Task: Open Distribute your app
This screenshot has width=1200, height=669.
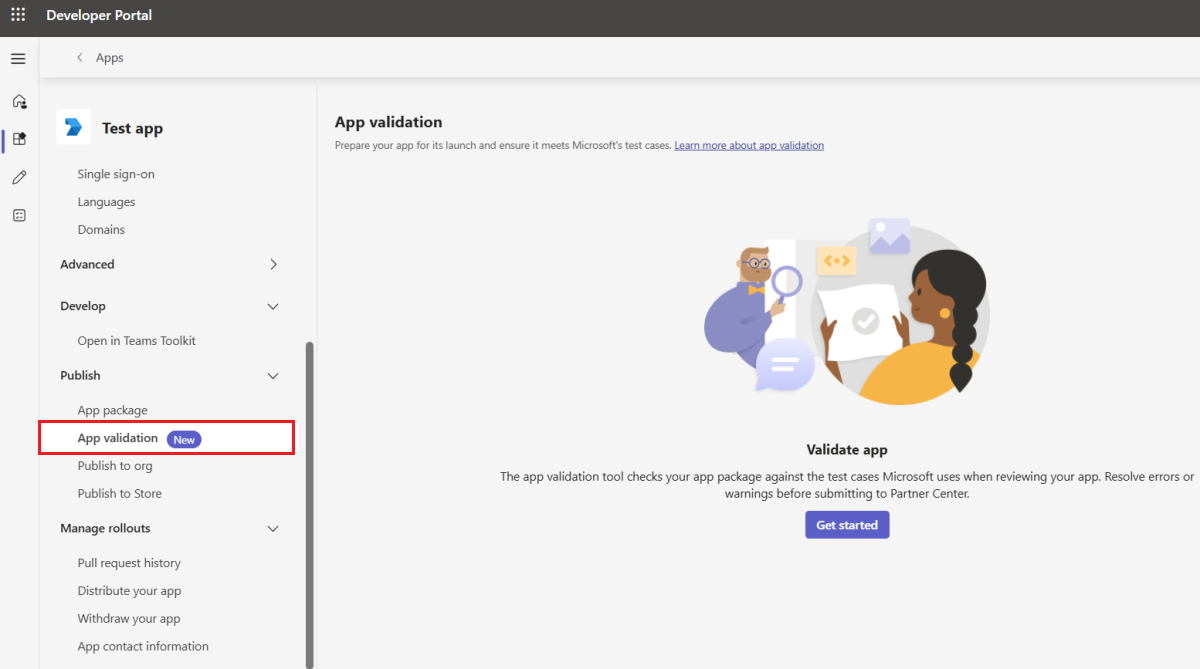Action: 129,591
